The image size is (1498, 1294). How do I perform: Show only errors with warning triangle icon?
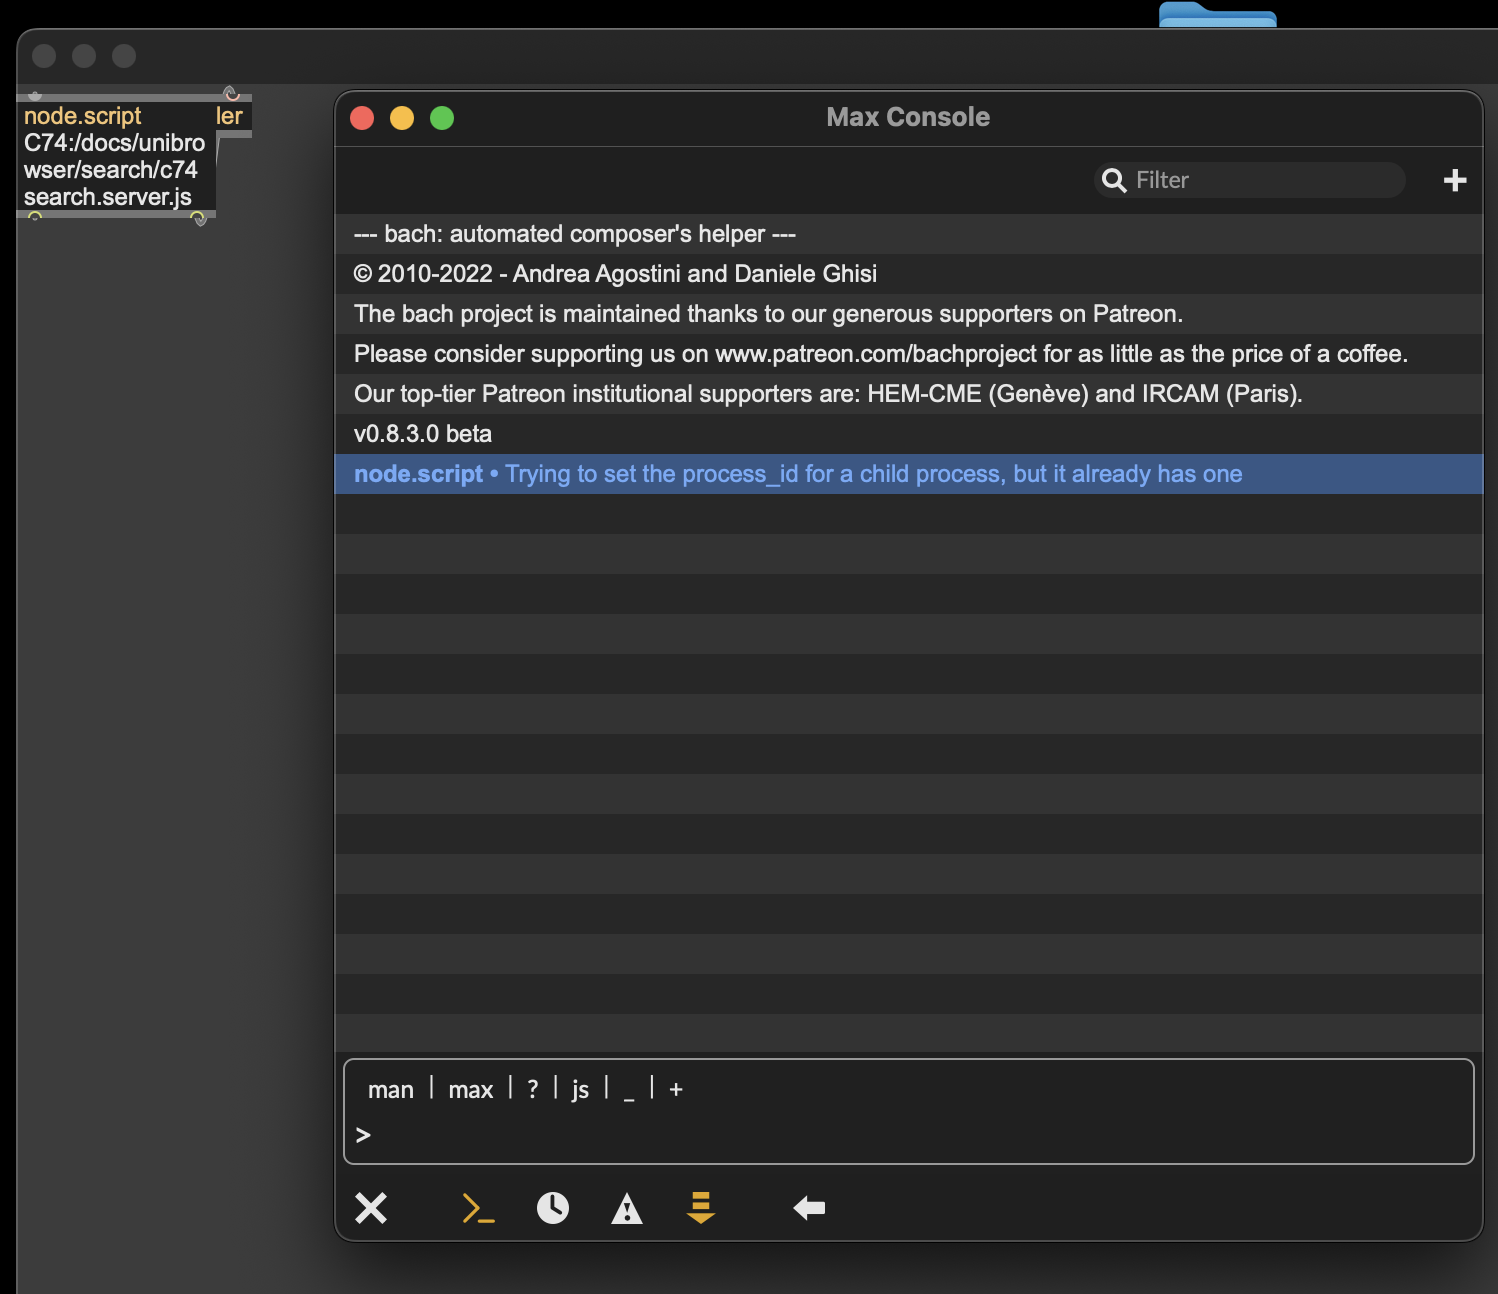(x=627, y=1208)
